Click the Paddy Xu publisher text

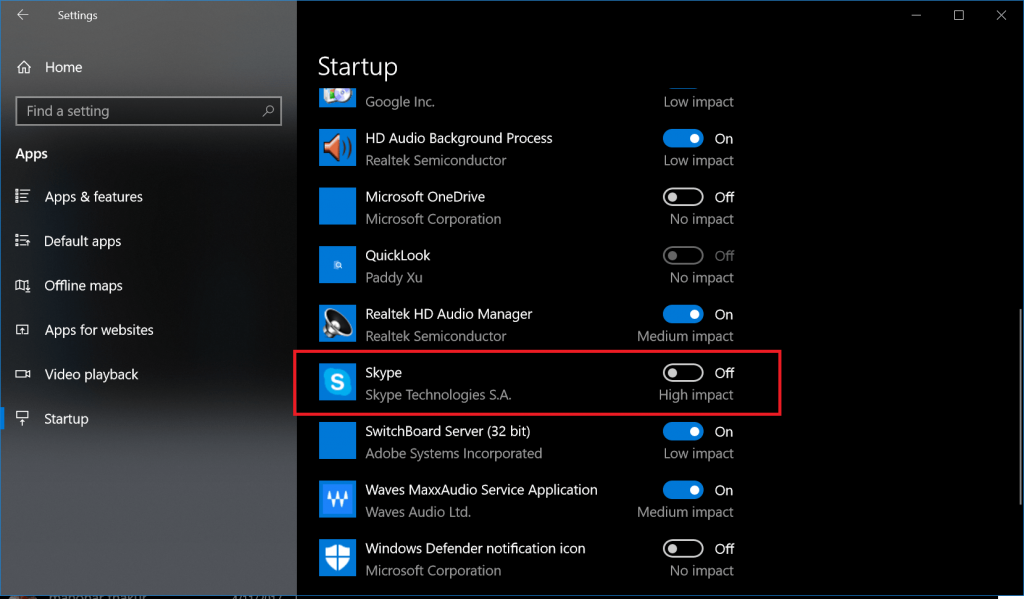point(394,278)
